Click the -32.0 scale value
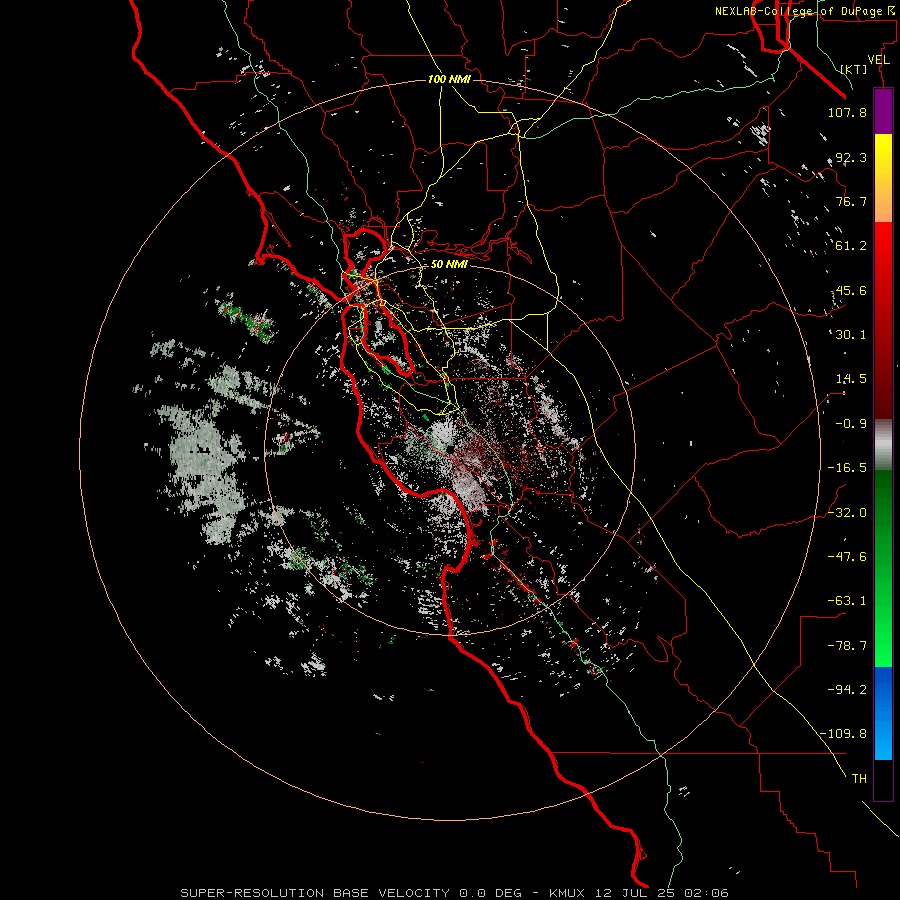The image size is (900, 900). (x=847, y=513)
